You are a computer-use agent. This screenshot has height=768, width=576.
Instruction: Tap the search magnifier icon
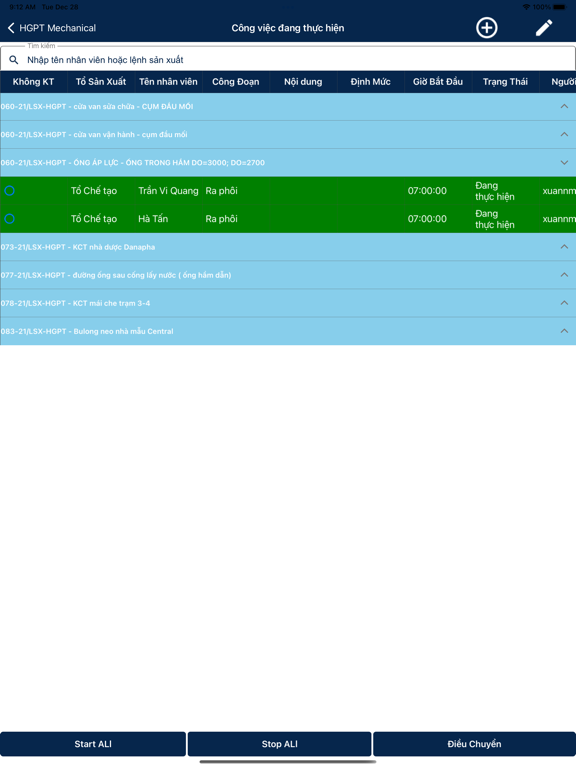[14, 60]
